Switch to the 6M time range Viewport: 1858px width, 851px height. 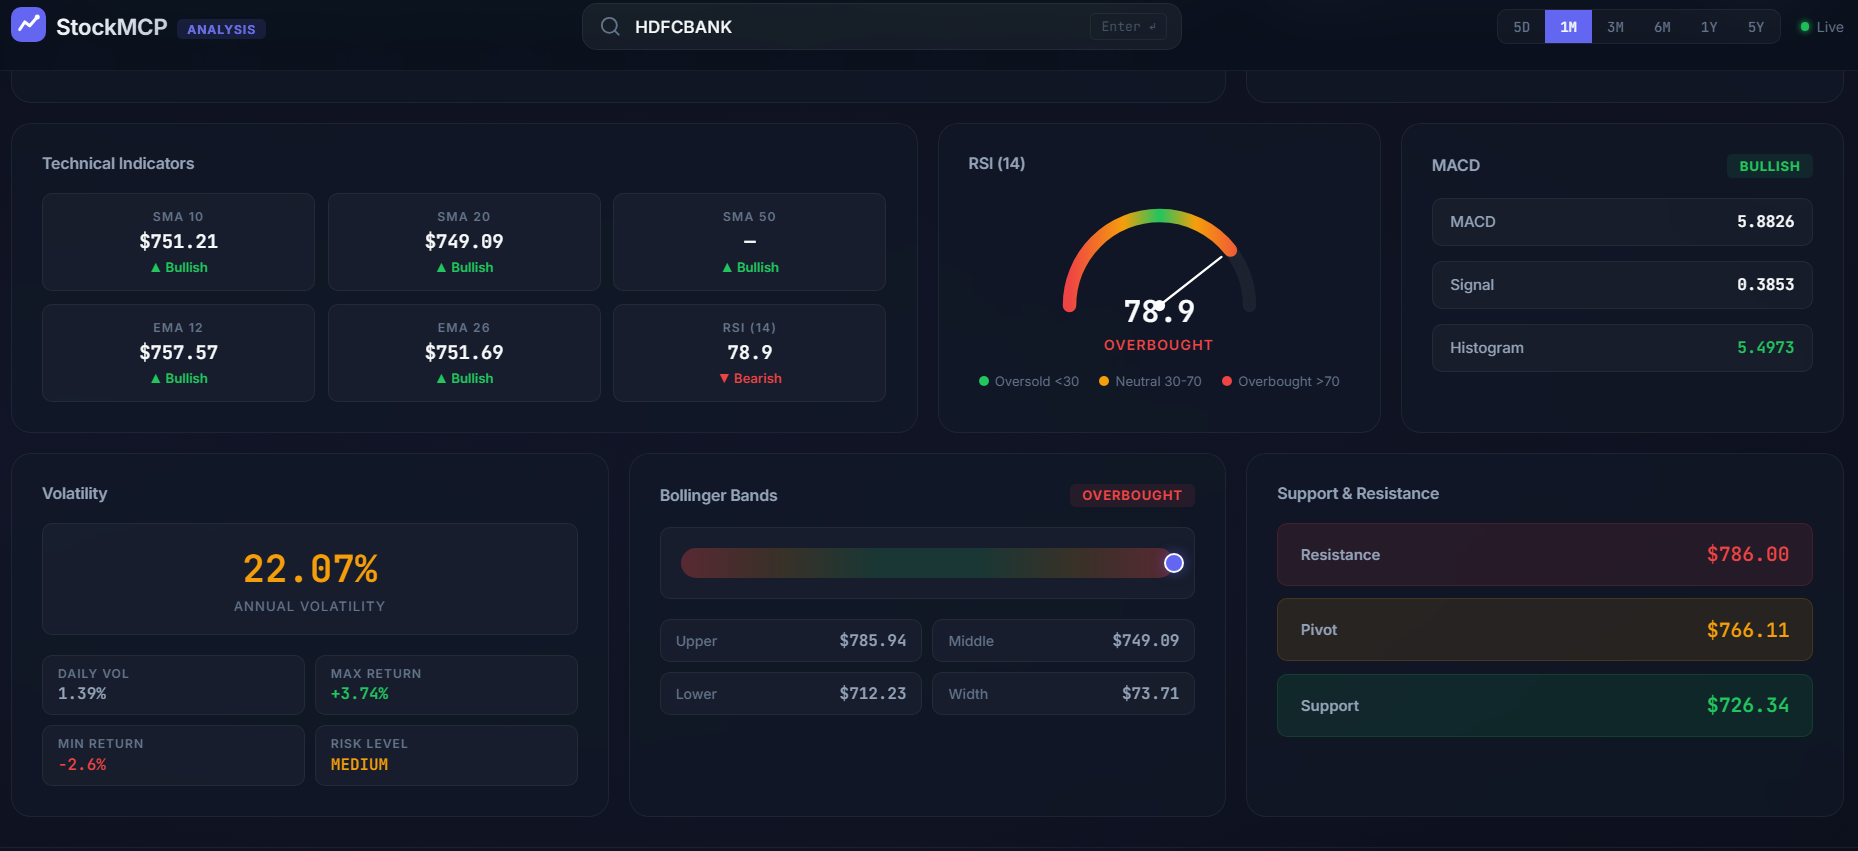tap(1662, 27)
